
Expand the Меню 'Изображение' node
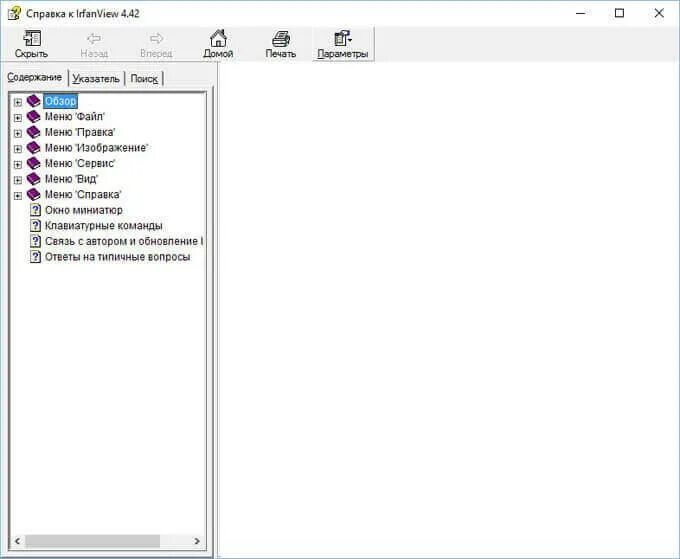point(17,149)
